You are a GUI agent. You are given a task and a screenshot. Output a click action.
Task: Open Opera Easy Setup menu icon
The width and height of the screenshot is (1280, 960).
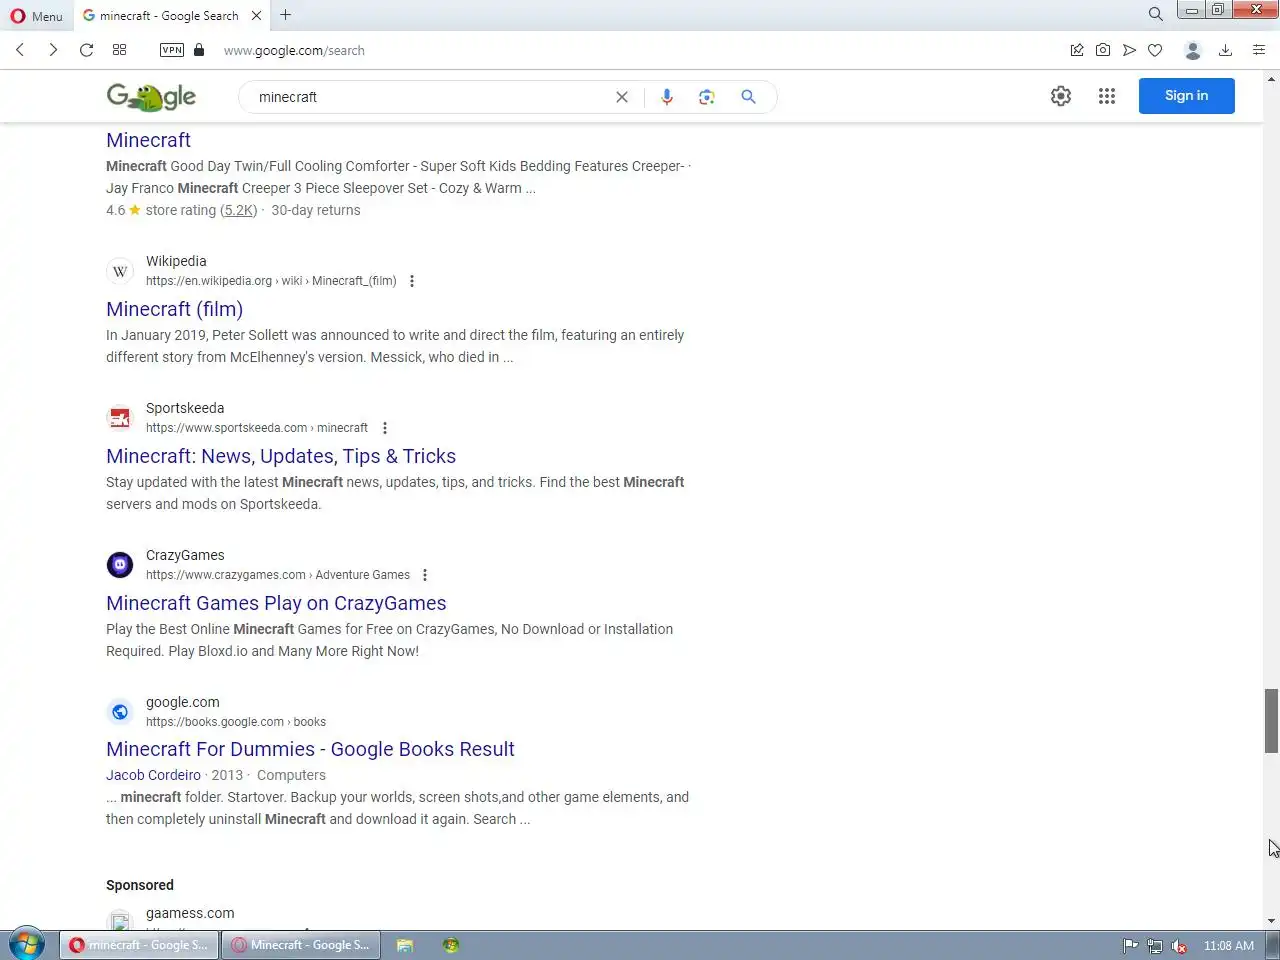click(x=1259, y=50)
